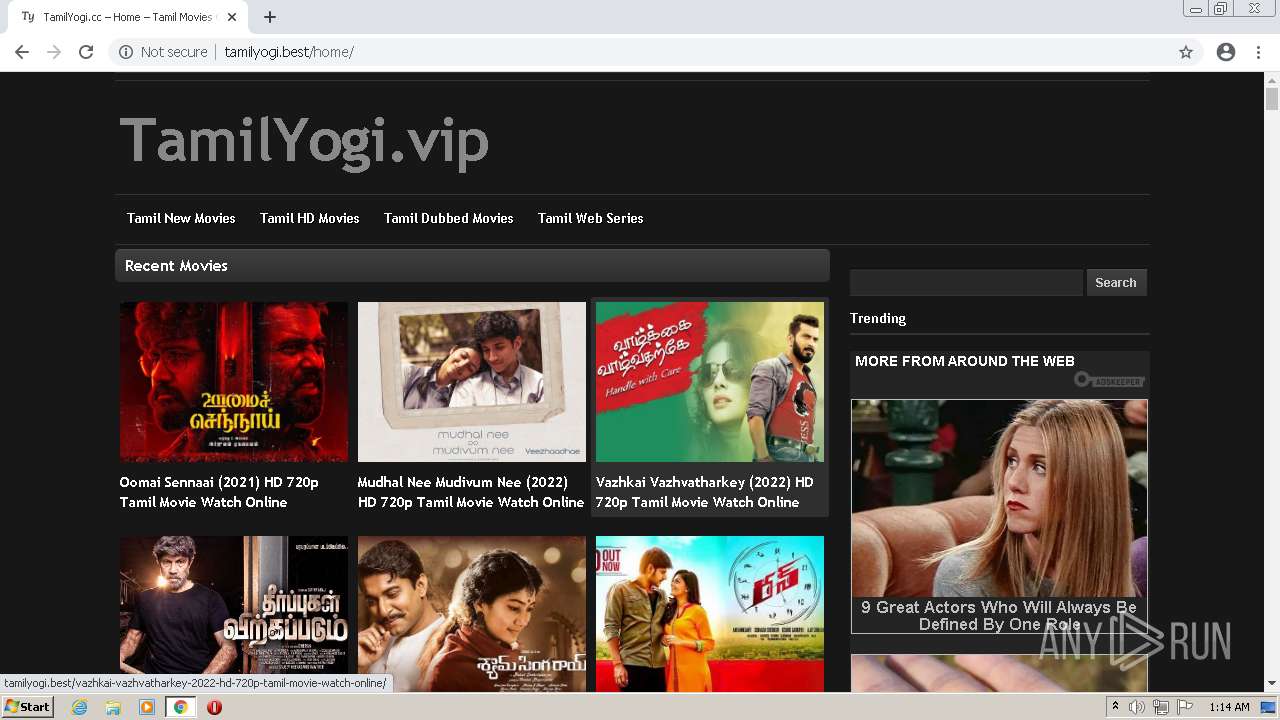Open Tamil Dubbed Movies menu
Viewport: 1280px width, 720px height.
tap(448, 218)
